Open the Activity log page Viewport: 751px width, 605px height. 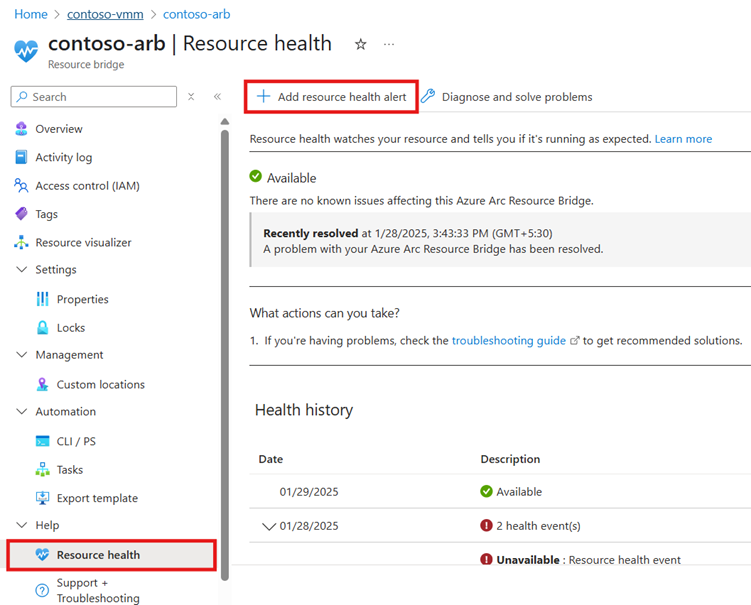coord(63,157)
